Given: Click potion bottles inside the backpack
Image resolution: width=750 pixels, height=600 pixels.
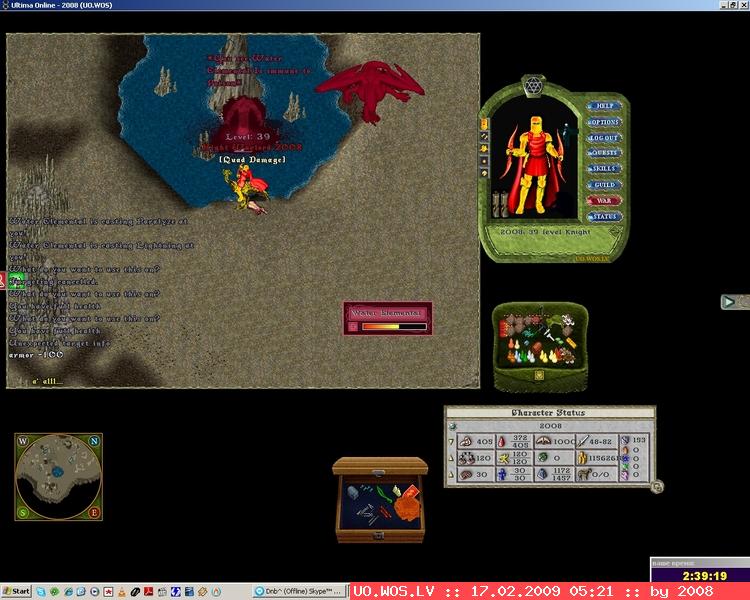Looking at the screenshot, I should coord(531,356).
